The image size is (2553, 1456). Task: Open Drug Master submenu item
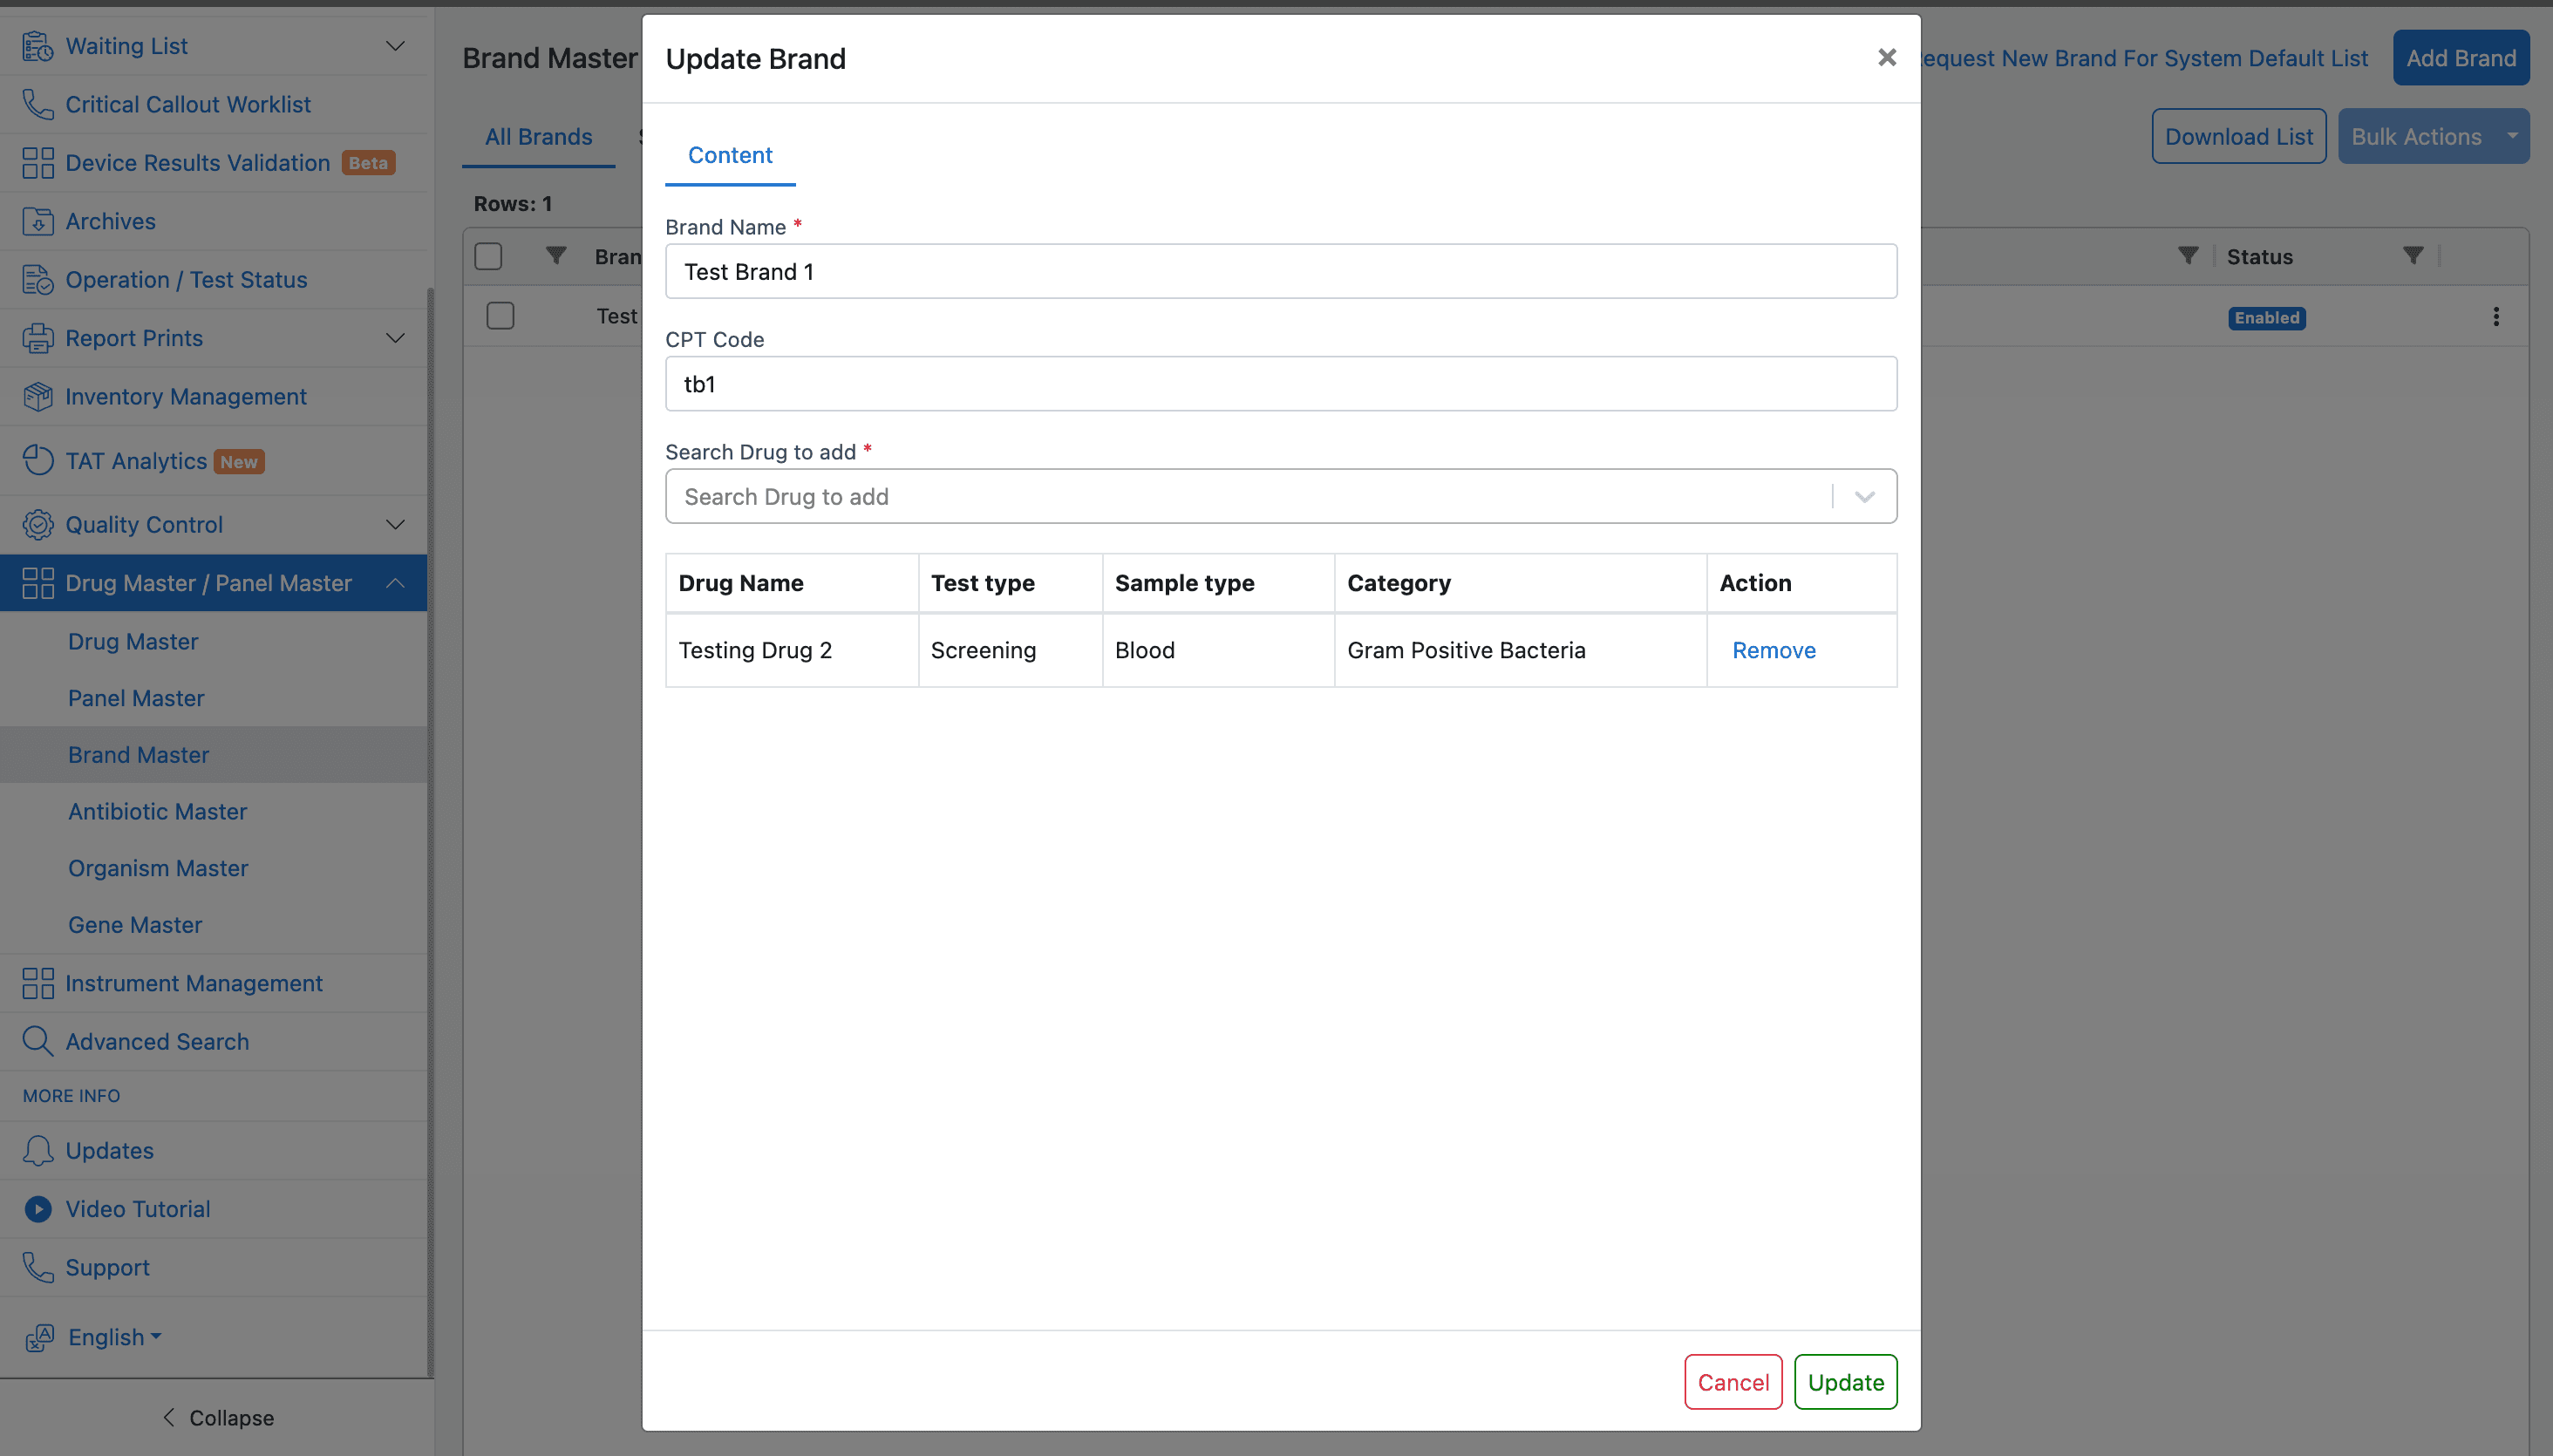[133, 641]
